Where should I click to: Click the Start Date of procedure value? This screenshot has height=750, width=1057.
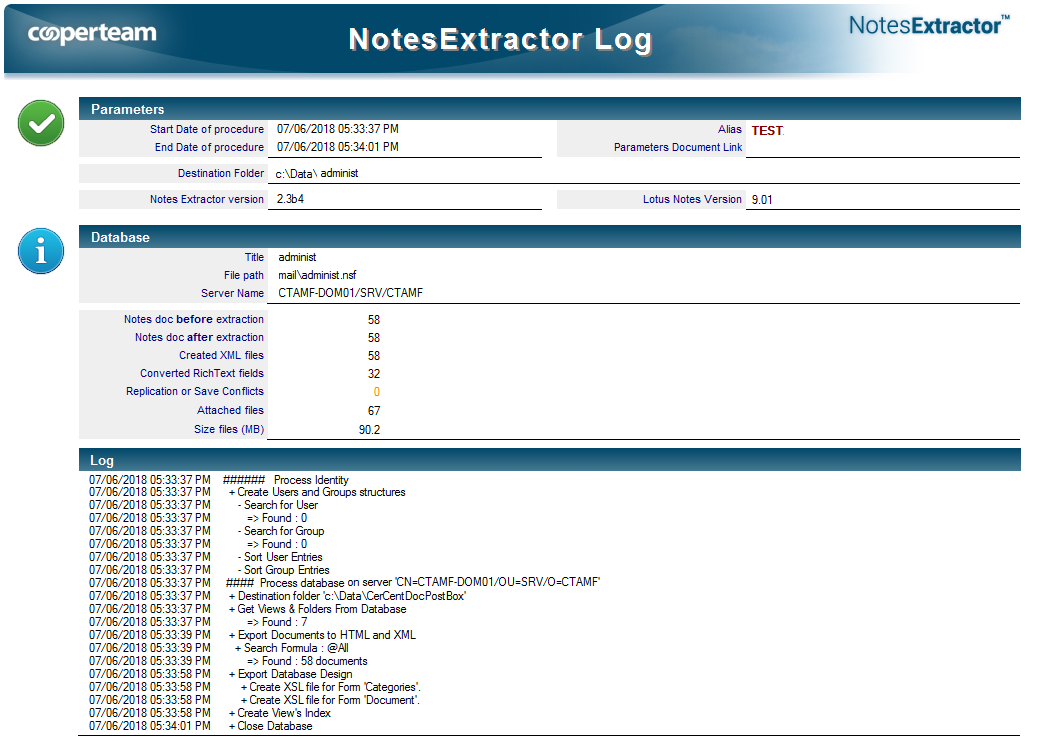click(x=338, y=129)
